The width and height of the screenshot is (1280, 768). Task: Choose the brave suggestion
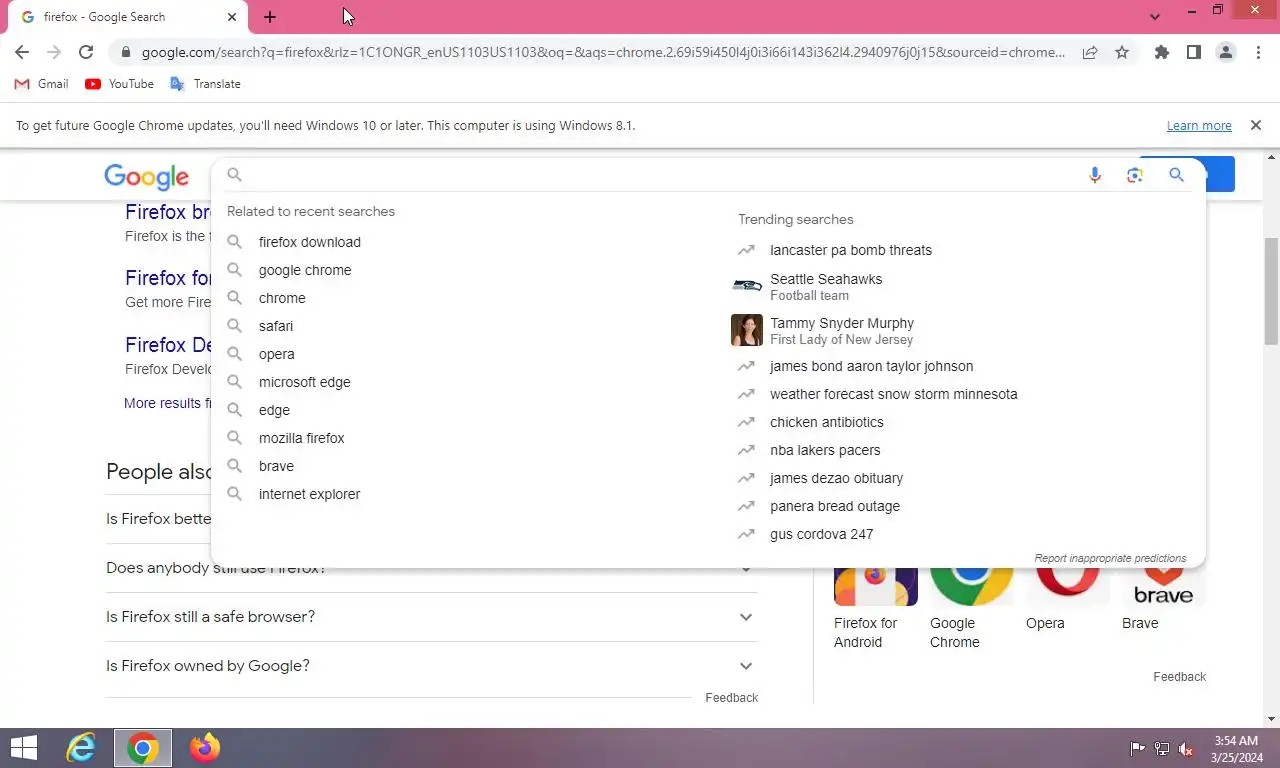(276, 466)
